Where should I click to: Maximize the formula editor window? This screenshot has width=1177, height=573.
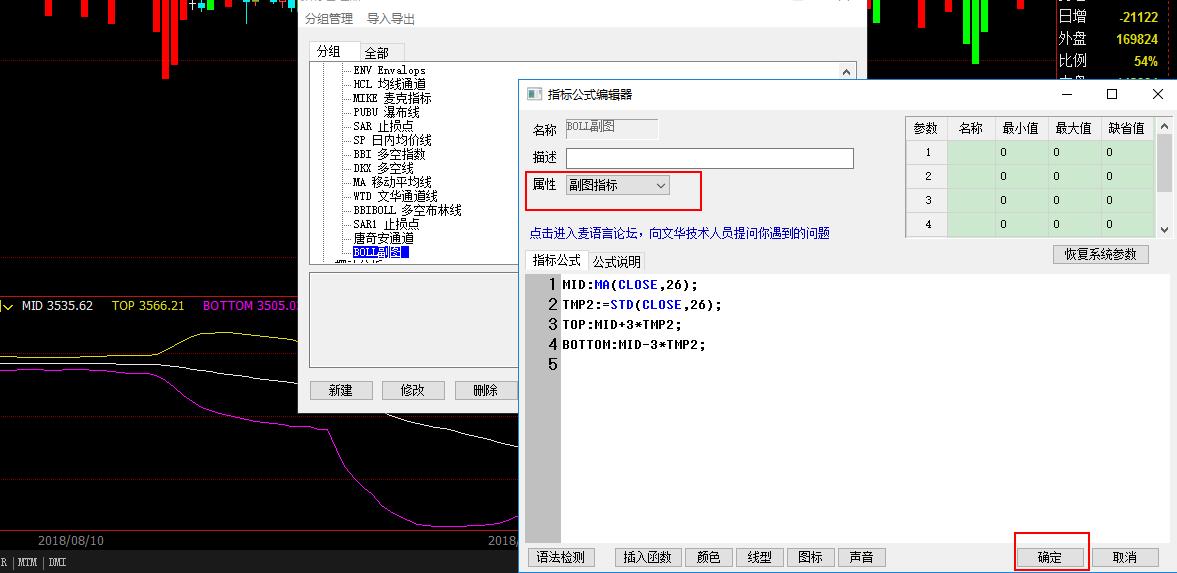(x=1111, y=94)
